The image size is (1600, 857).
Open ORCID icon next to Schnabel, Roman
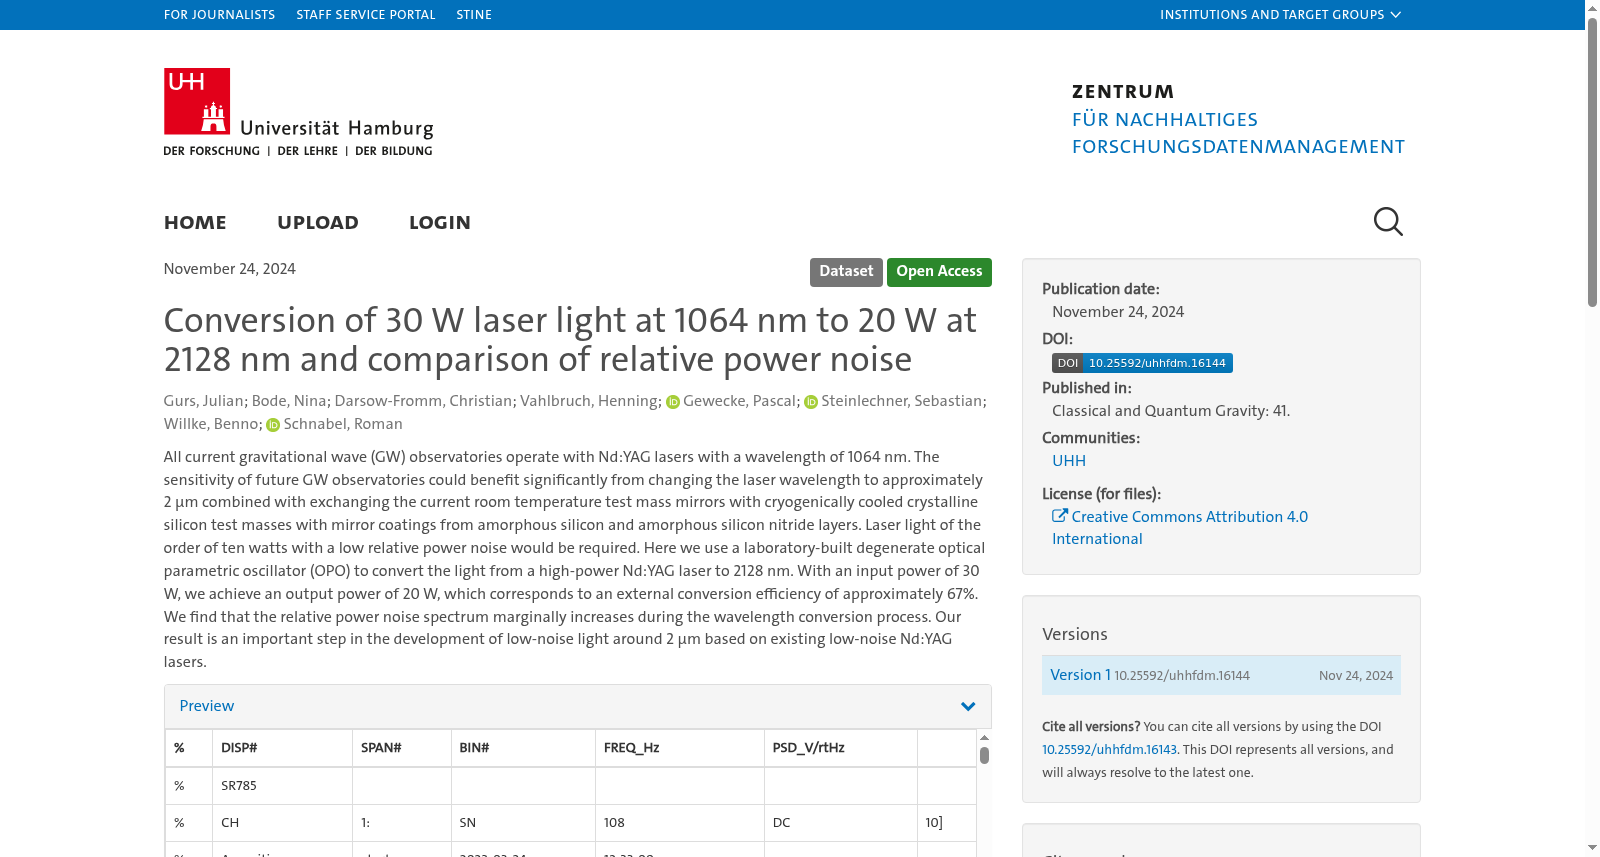tap(273, 425)
